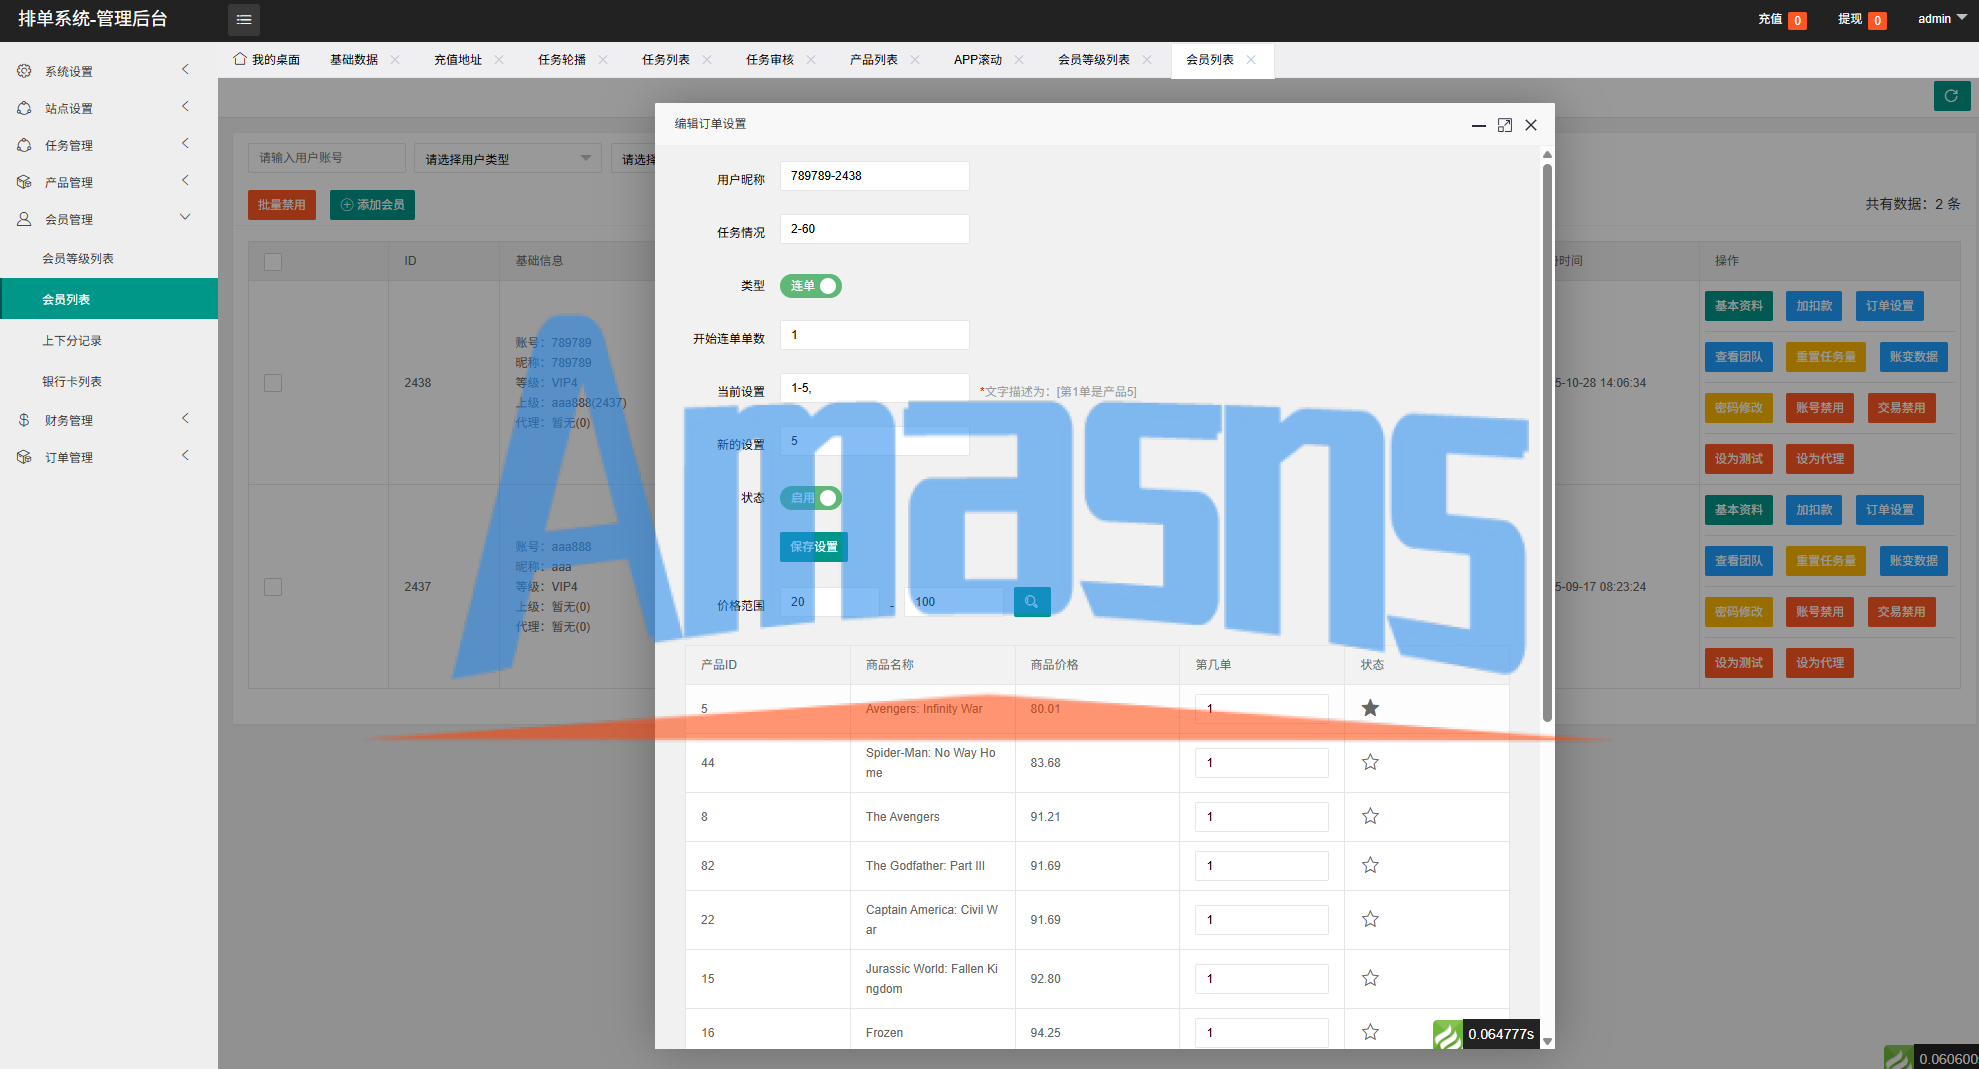
Task: Click the green refresh icon button
Action: [x=1951, y=96]
